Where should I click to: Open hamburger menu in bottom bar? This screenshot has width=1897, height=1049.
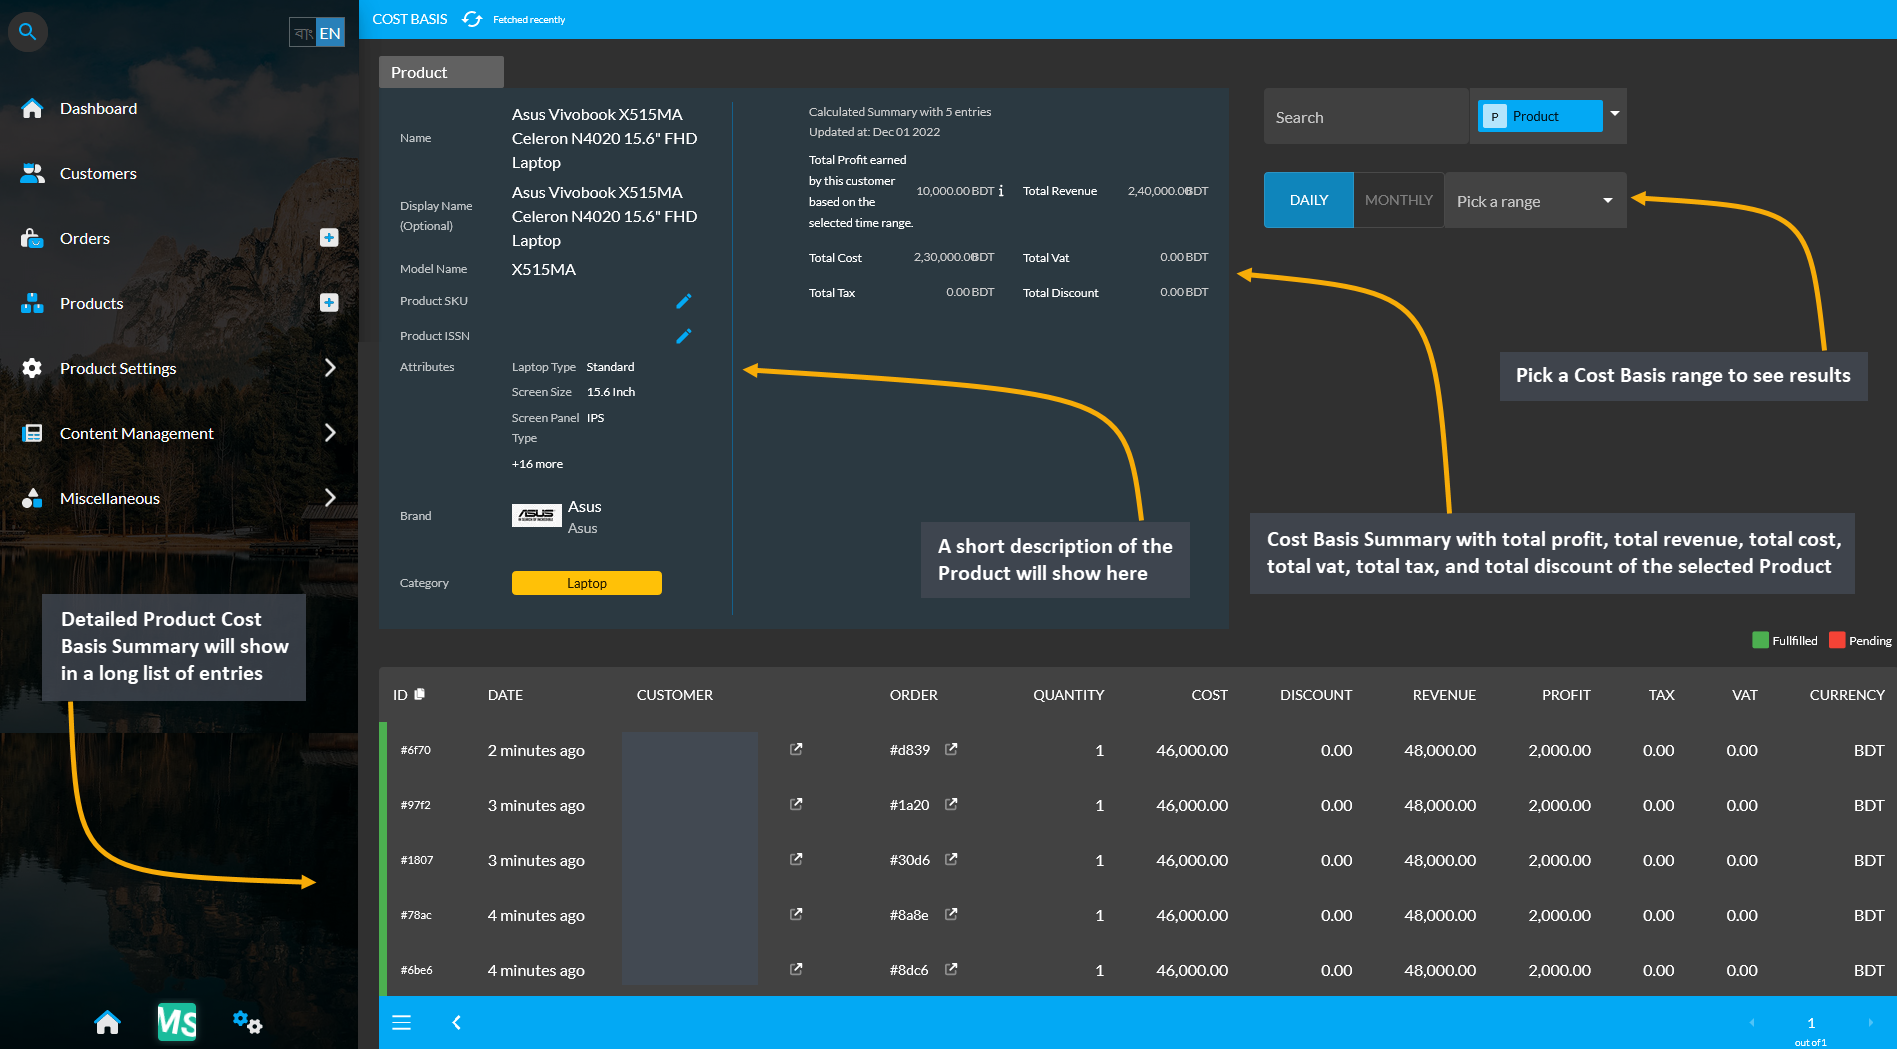point(402,1022)
